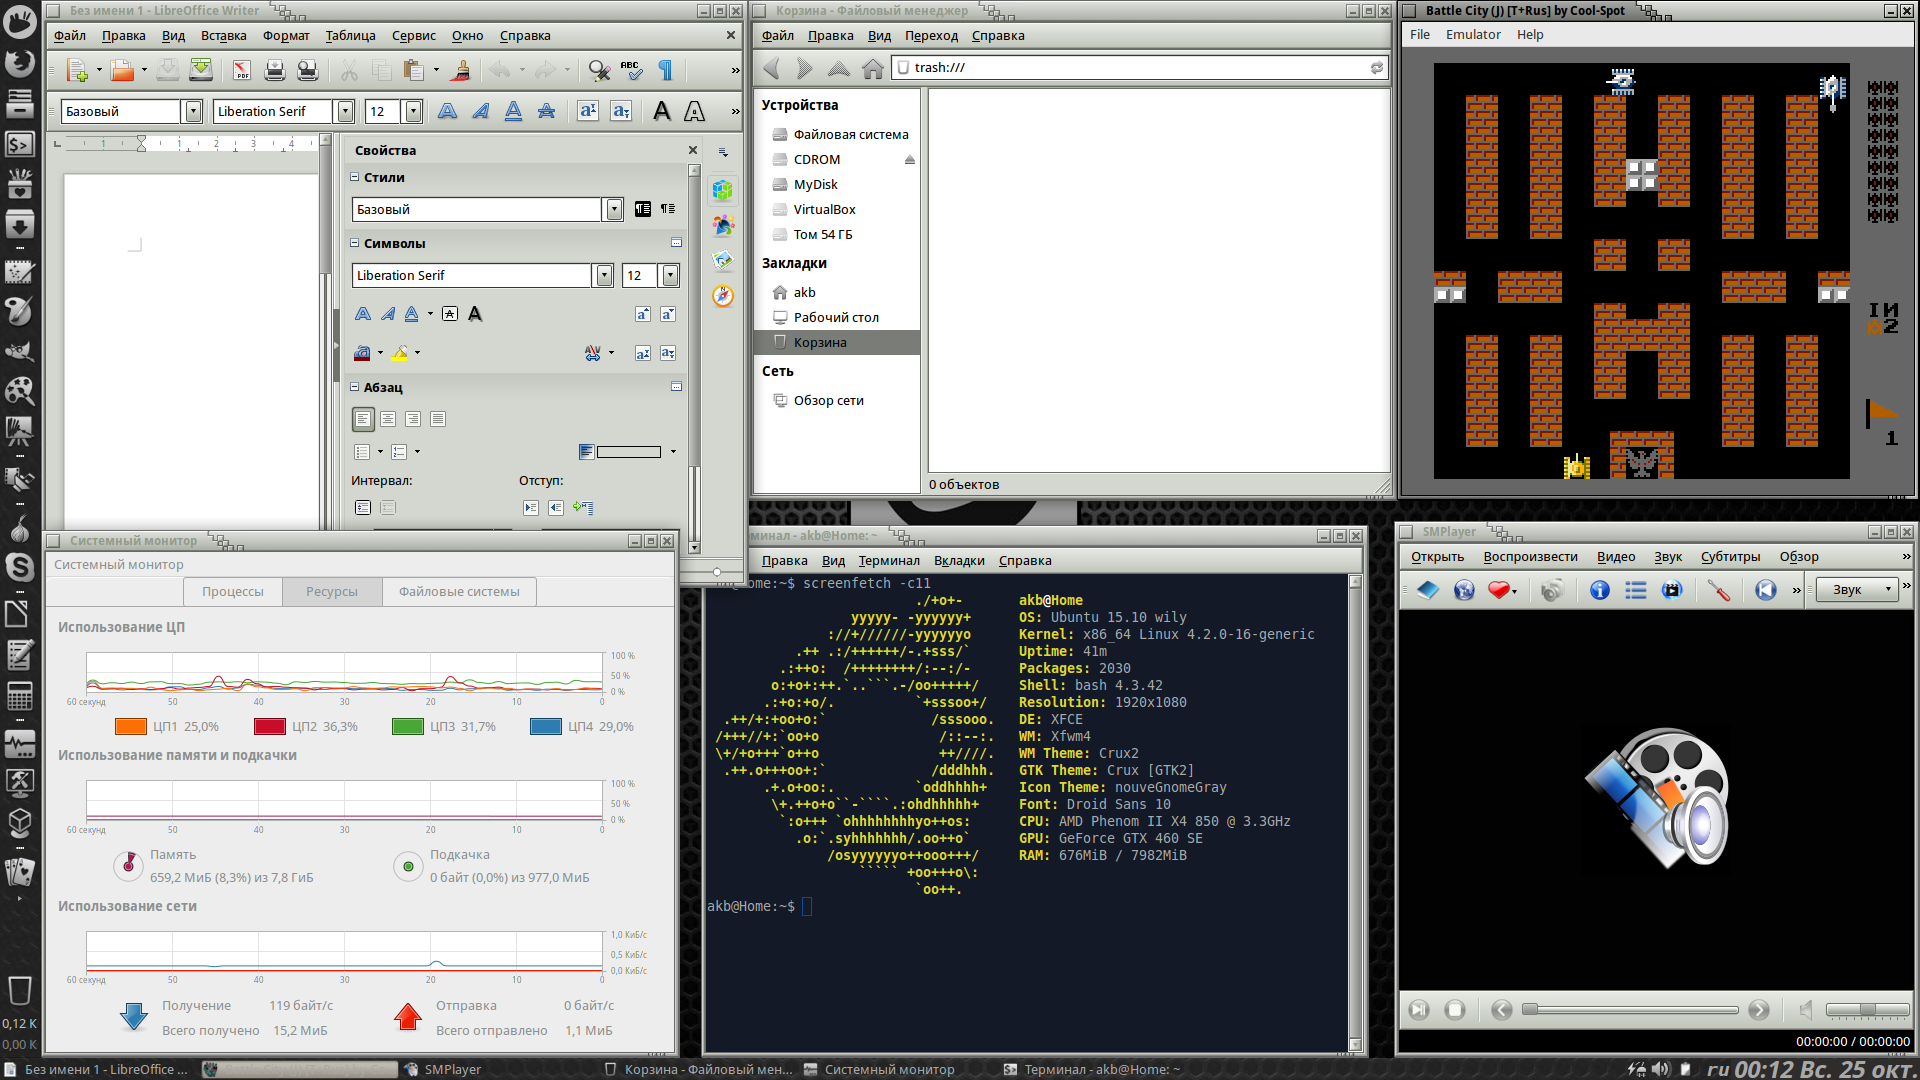The height and width of the screenshot is (1080, 1920).
Task: Set justified alignment in sidebar Абзац
Action: [438, 419]
